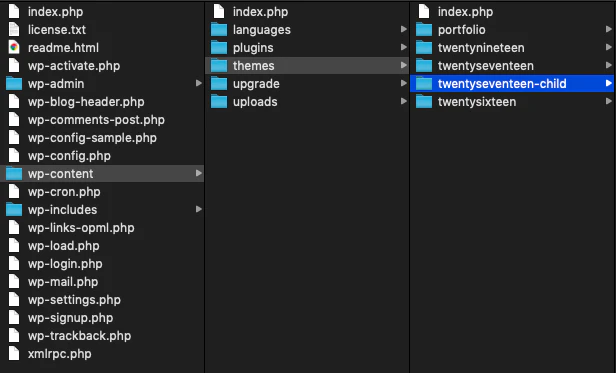Click the wp-config.php file icon
616x373 pixels.
(x=14, y=156)
